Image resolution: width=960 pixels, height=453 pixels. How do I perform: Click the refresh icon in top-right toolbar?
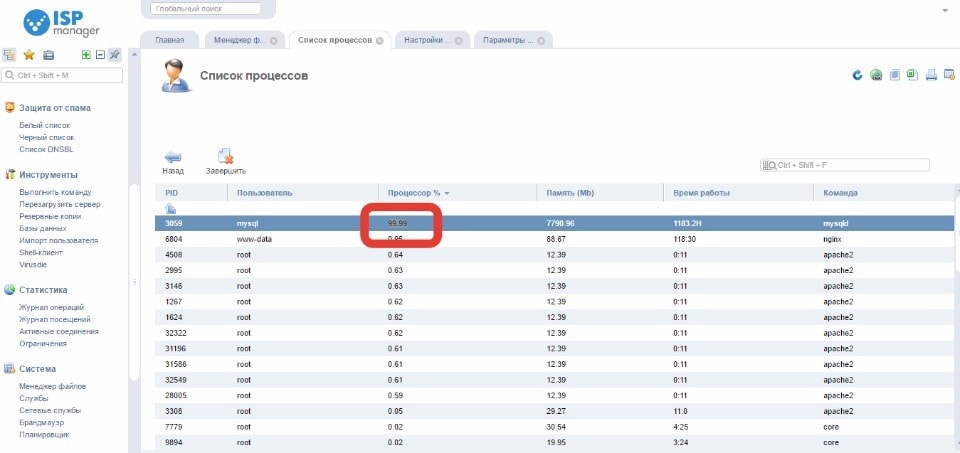857,75
